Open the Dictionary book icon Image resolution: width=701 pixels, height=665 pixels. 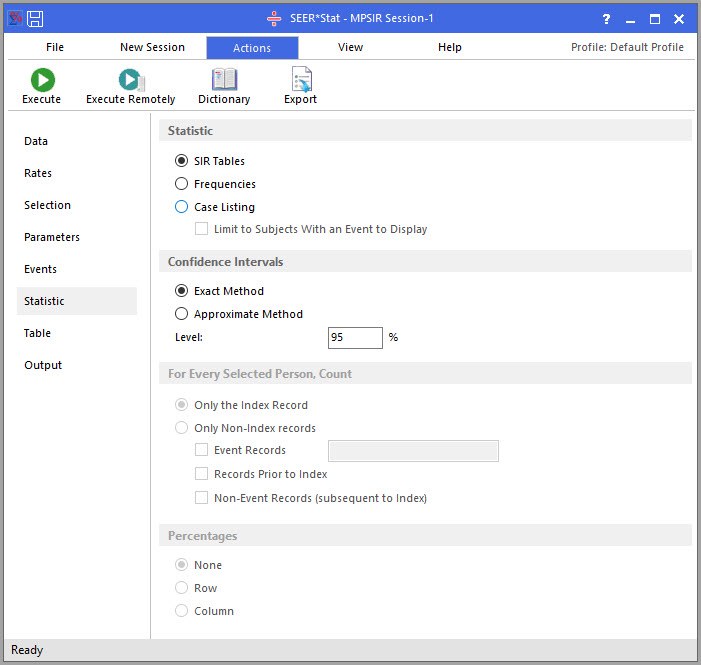click(224, 80)
